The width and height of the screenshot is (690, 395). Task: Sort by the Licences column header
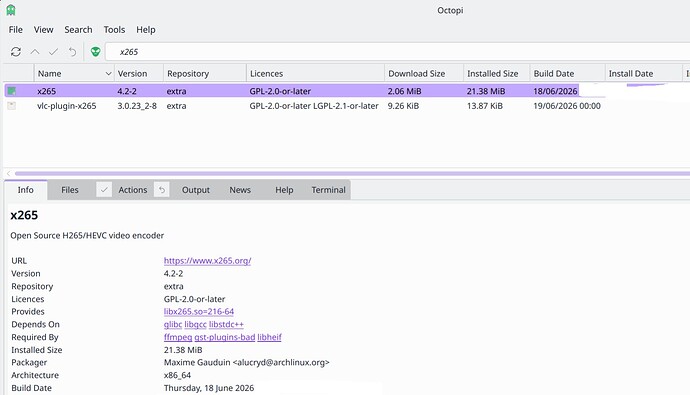[x=315, y=73]
